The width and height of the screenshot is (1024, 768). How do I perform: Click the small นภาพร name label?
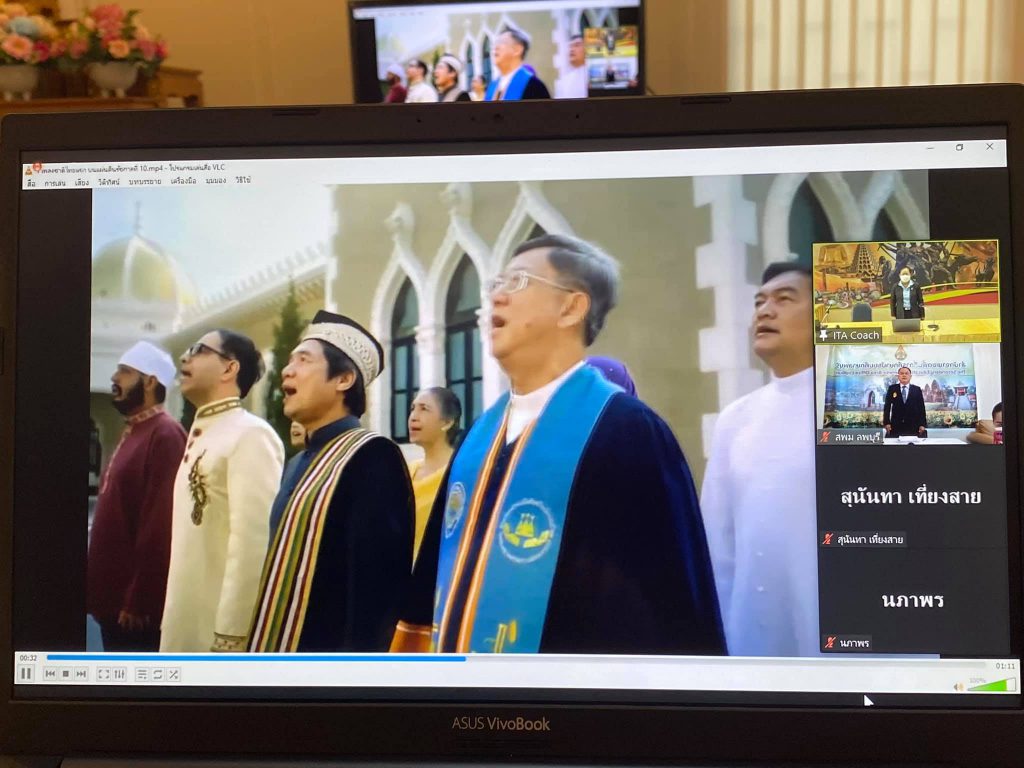click(855, 643)
